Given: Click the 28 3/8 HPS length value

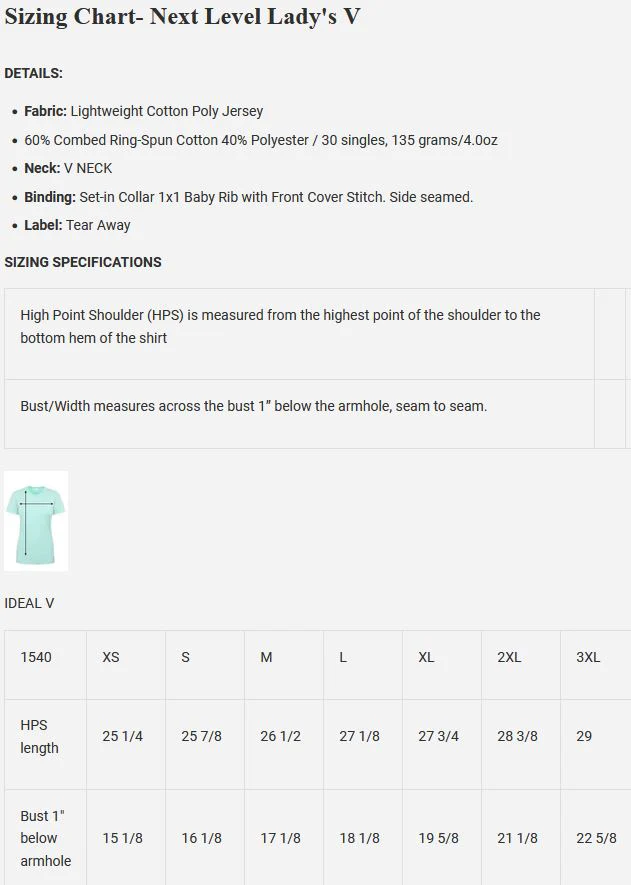Looking at the screenshot, I should (x=517, y=736).
